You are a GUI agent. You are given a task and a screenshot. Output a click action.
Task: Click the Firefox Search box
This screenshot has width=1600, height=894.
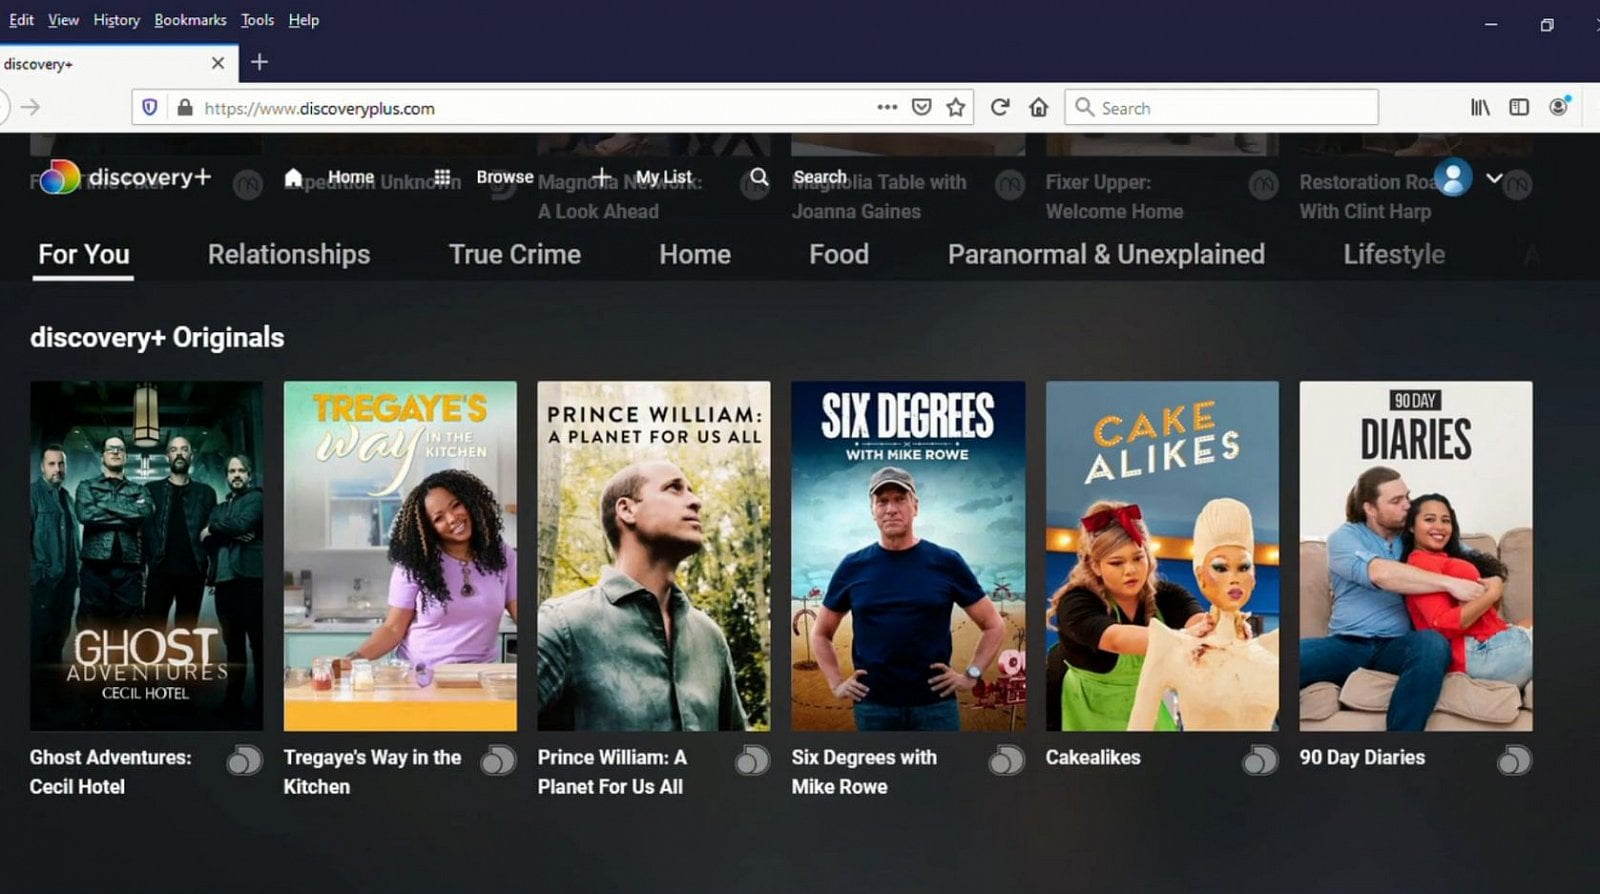pyautogui.click(x=1221, y=107)
